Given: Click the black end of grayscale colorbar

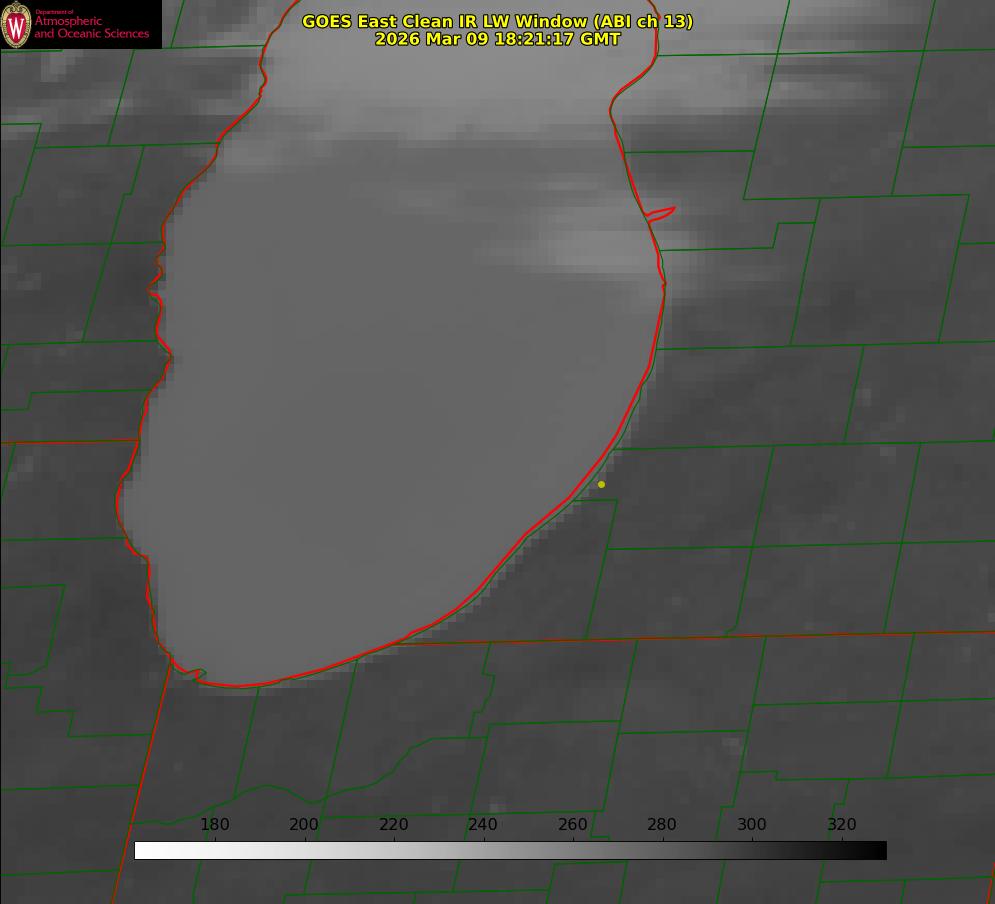Looking at the screenshot, I should pos(878,850).
